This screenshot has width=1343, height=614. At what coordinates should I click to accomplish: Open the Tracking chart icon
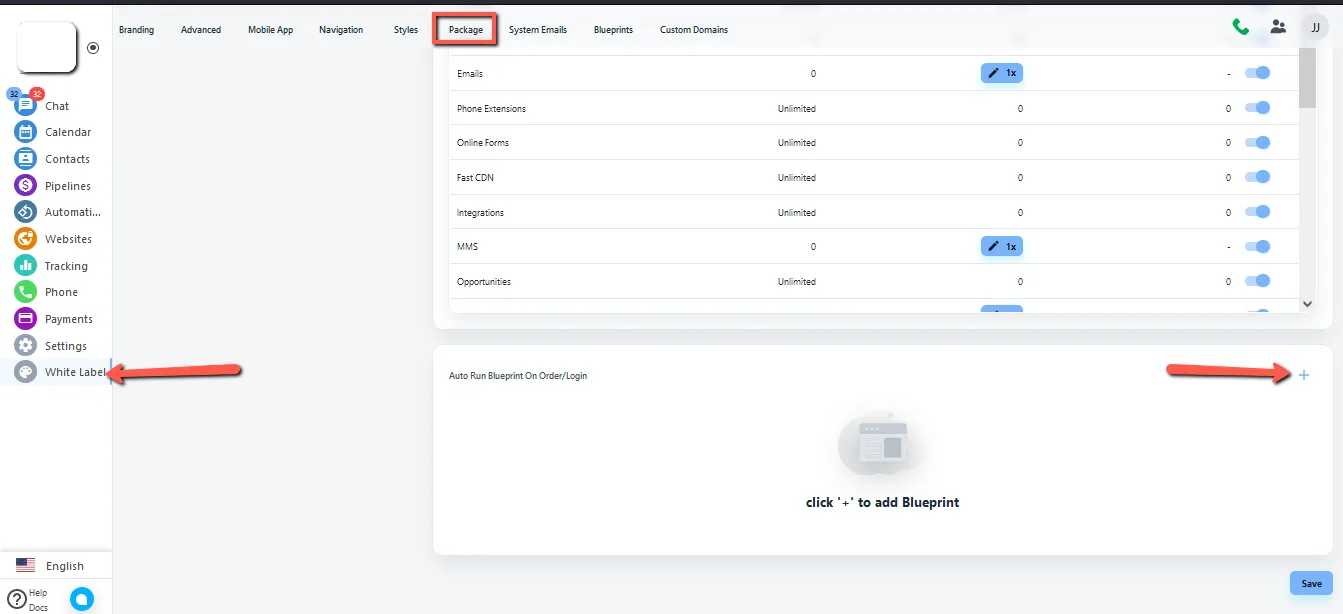point(25,265)
